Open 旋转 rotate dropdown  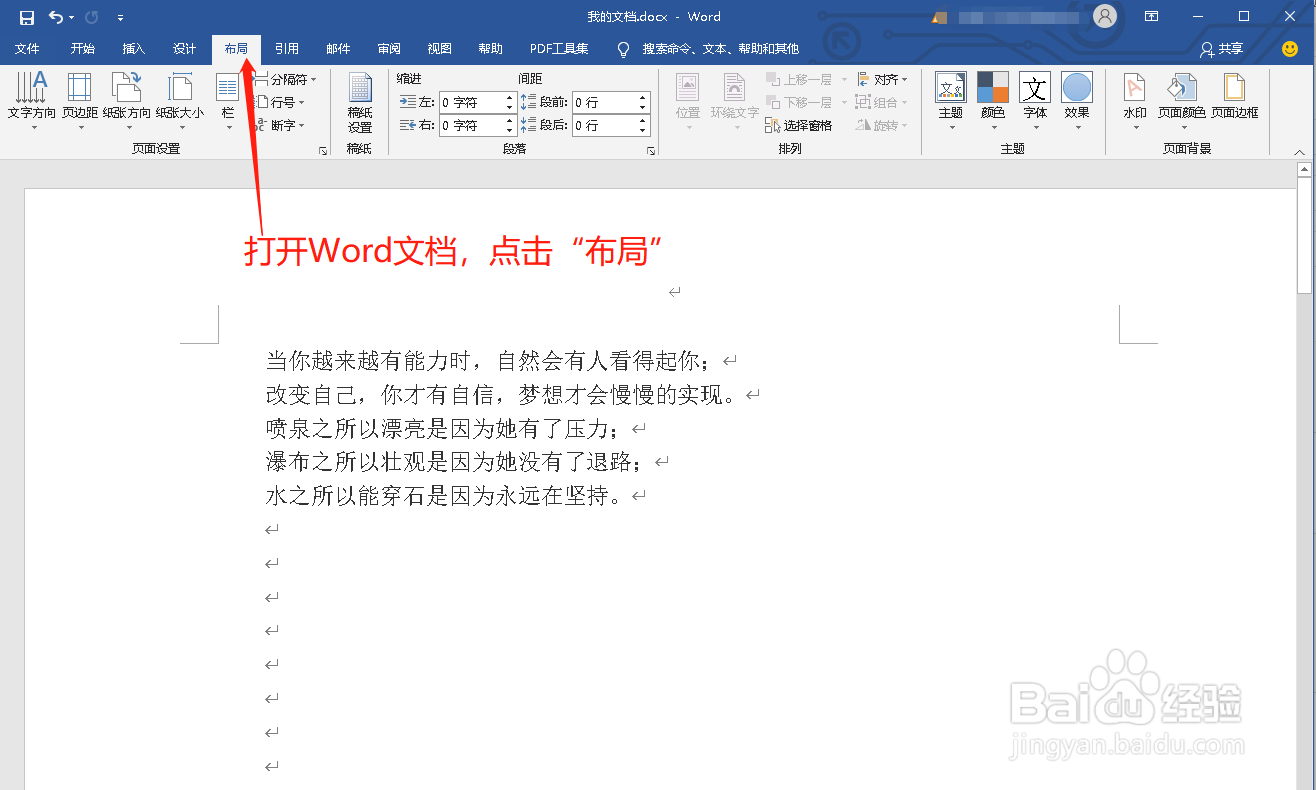[x=882, y=125]
